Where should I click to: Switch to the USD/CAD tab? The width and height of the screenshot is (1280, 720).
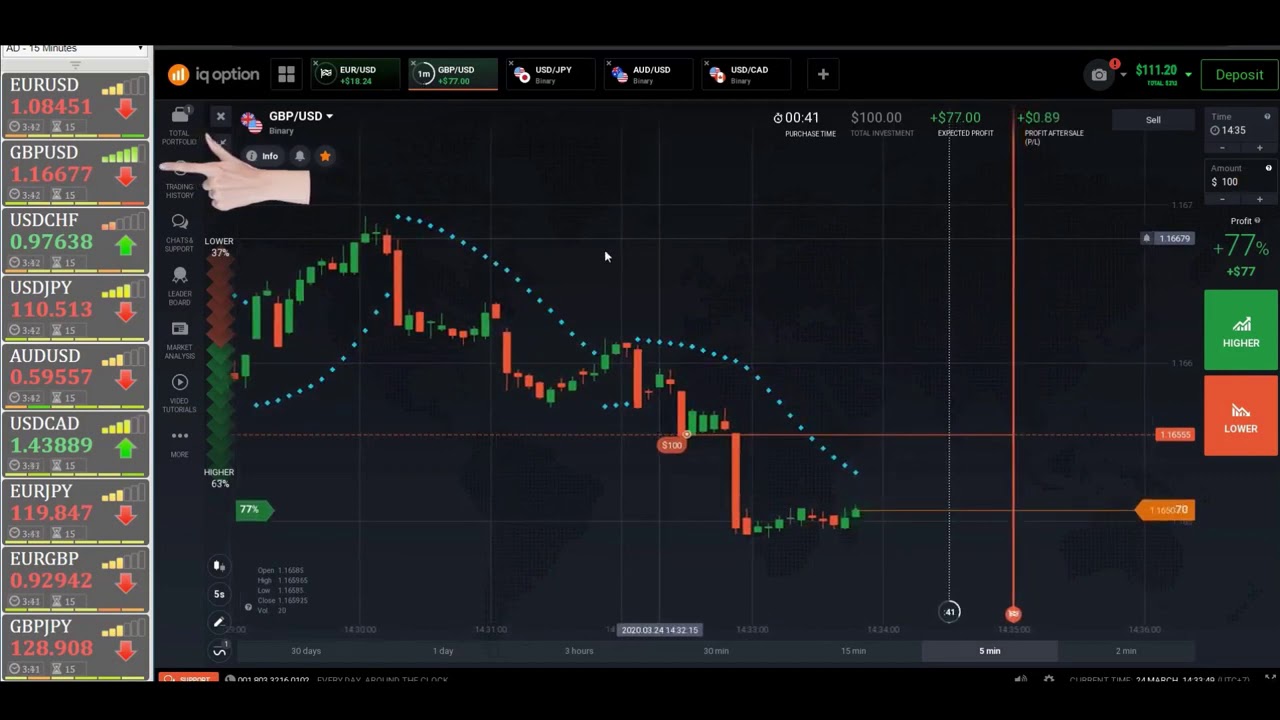click(748, 74)
